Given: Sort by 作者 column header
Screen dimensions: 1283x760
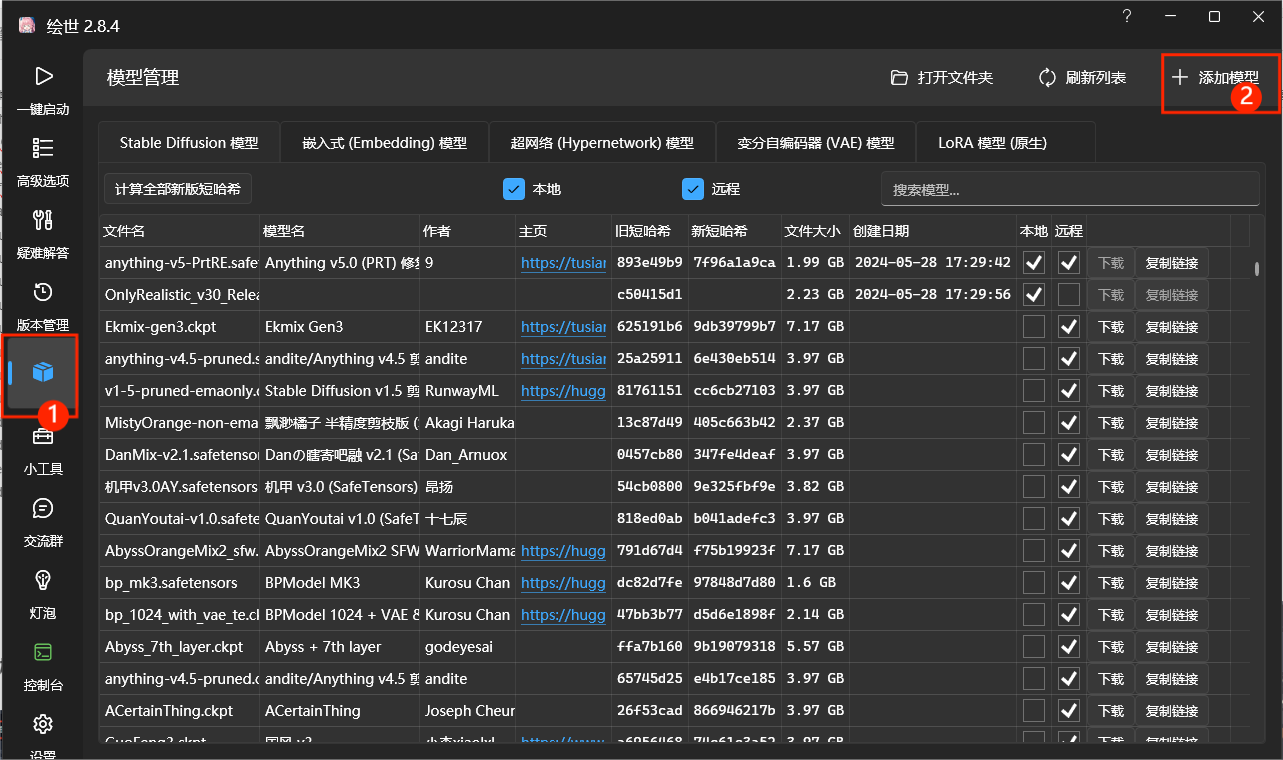Looking at the screenshot, I should tap(467, 231).
